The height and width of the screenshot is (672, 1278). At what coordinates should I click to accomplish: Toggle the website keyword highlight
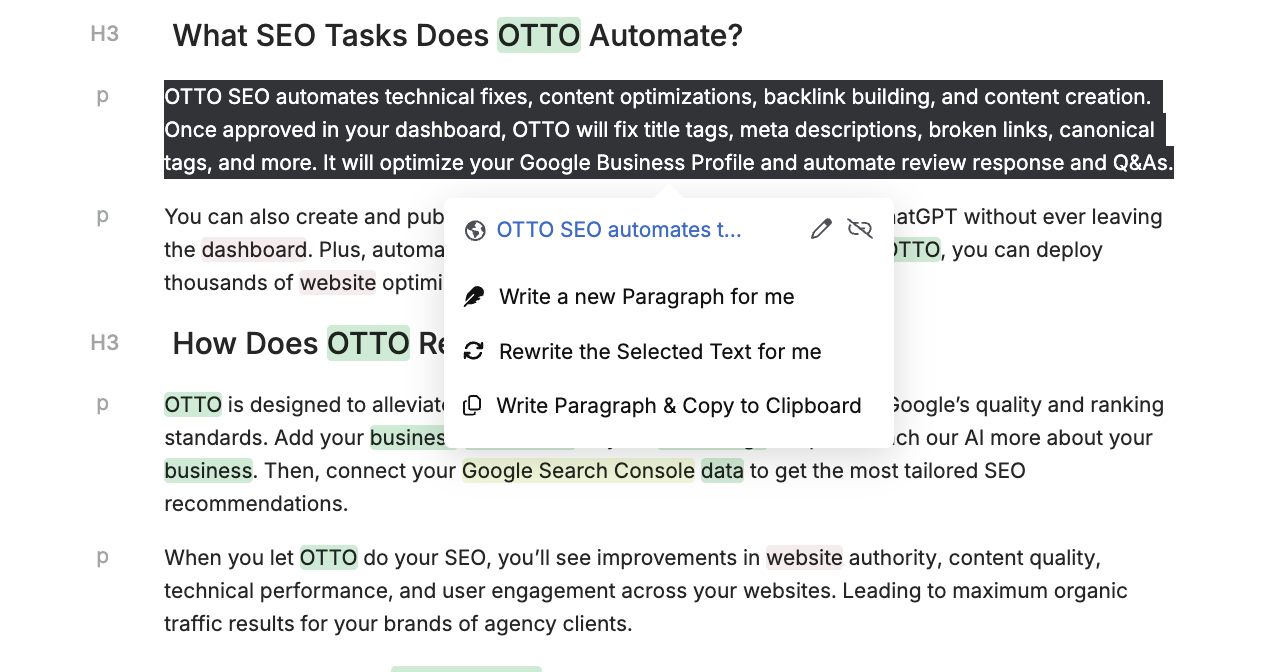[804, 557]
